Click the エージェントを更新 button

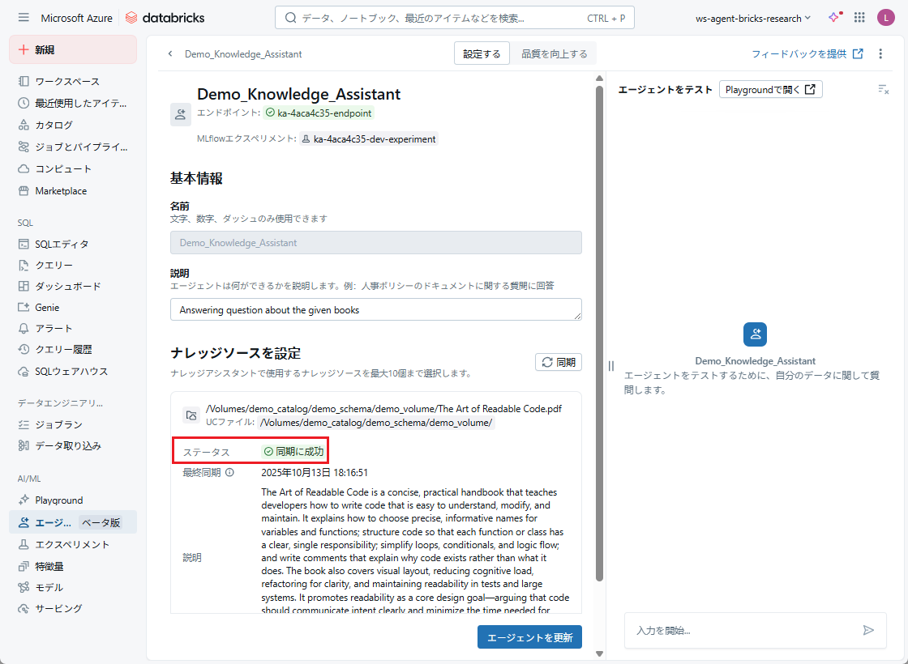(x=529, y=637)
